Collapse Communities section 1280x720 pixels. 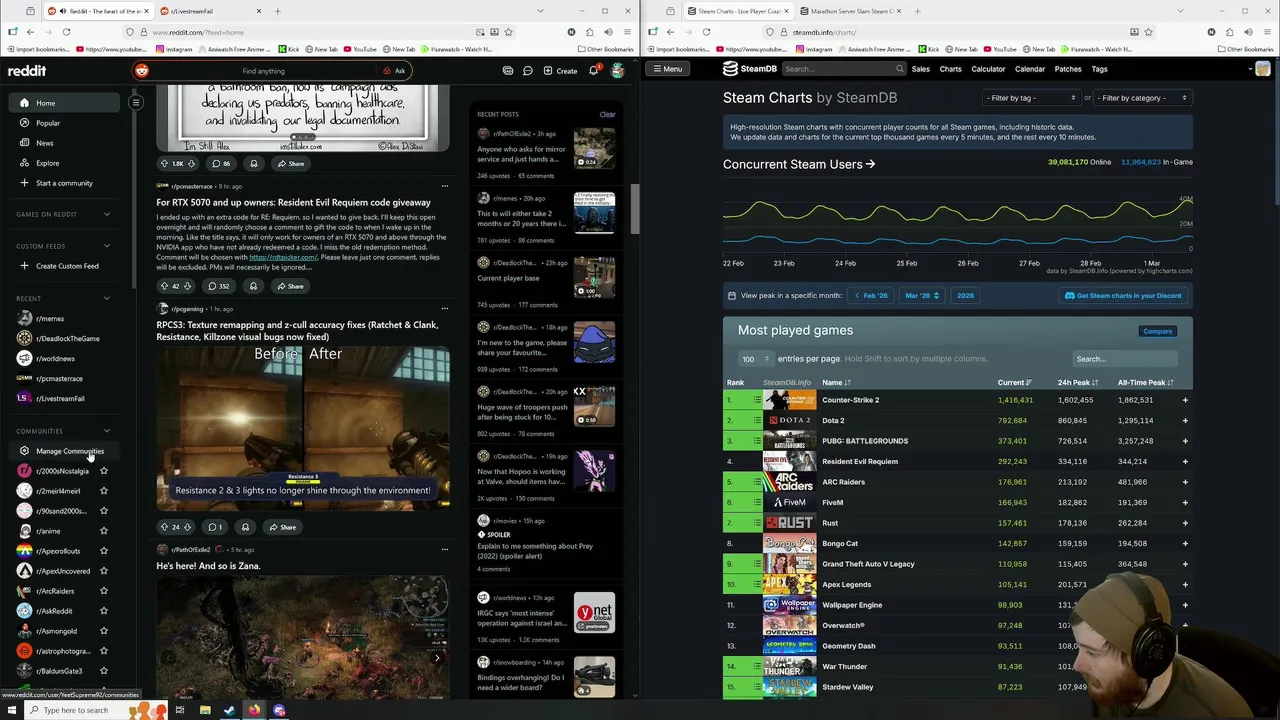[x=107, y=431]
